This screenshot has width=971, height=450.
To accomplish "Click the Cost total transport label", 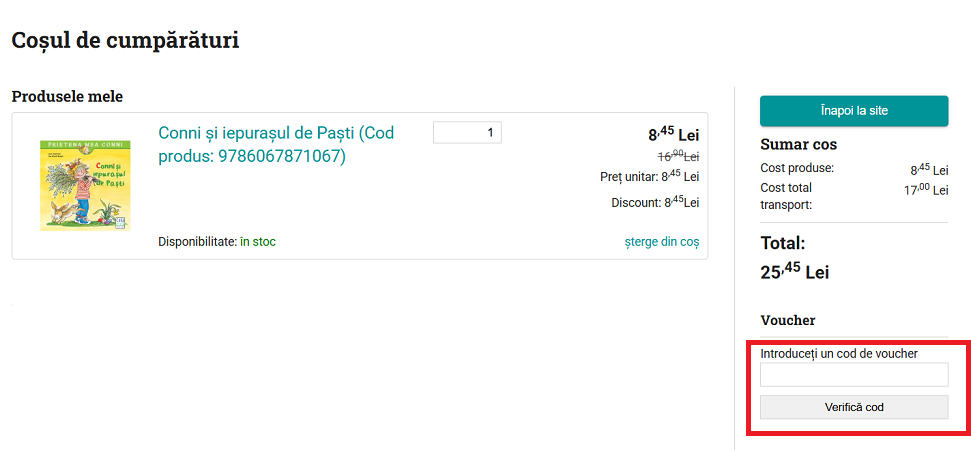I will [x=786, y=196].
